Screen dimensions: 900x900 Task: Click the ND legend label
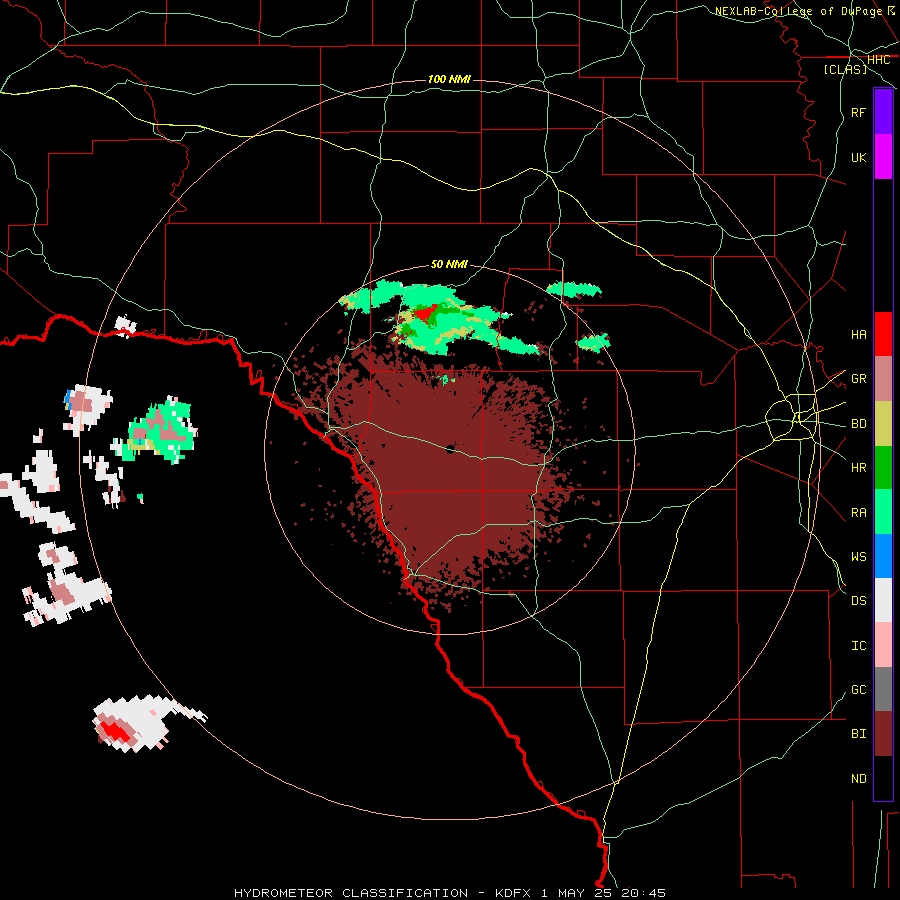858,779
